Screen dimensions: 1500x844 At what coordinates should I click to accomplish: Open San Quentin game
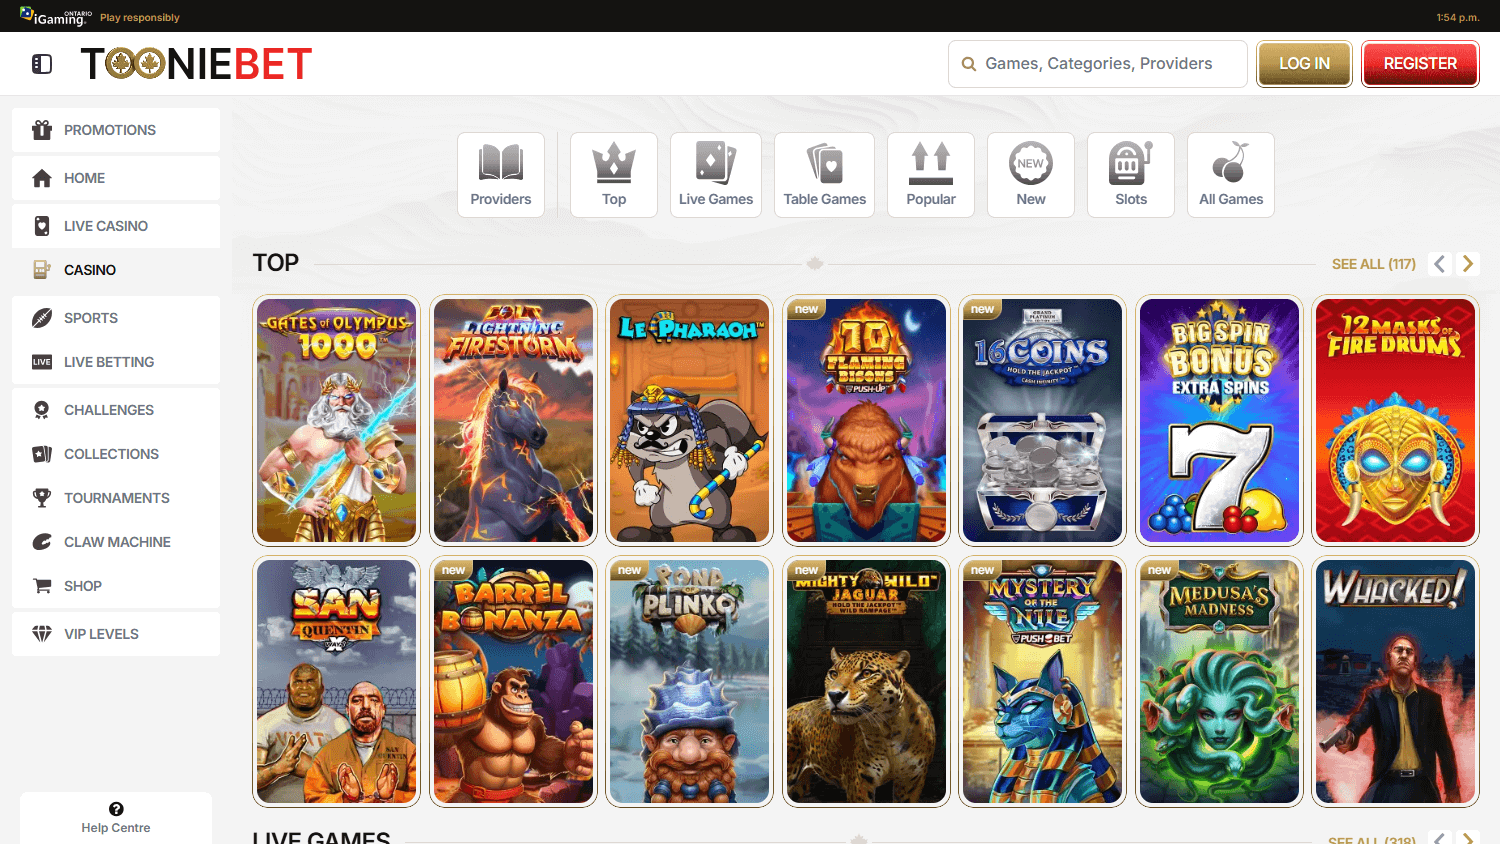(x=337, y=681)
